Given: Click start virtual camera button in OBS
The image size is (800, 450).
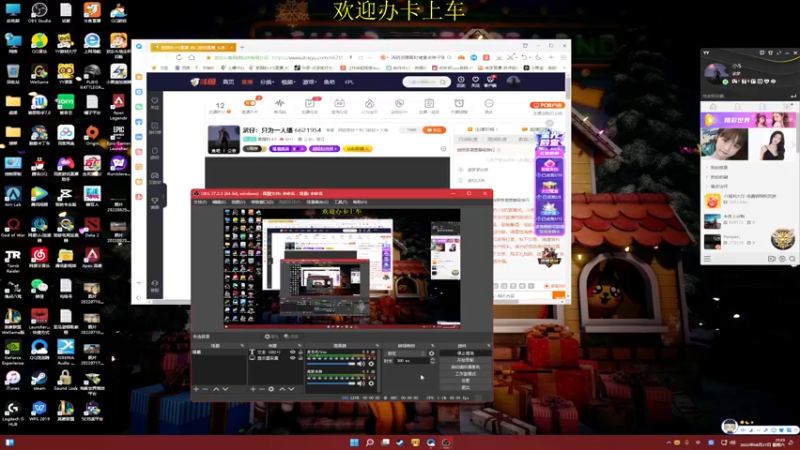Looking at the screenshot, I should point(465,367).
